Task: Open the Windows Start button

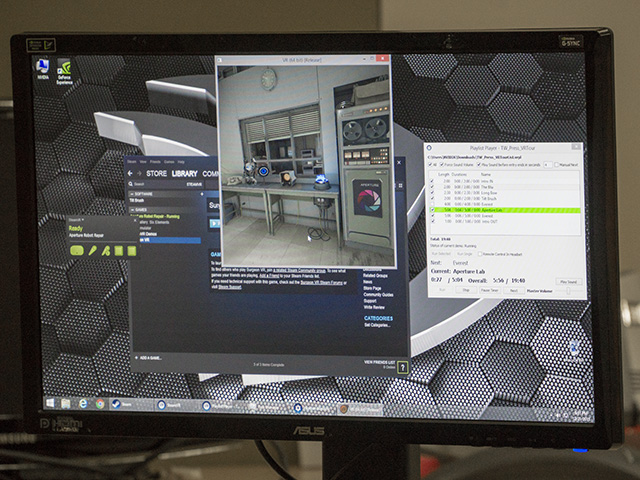Action: [50, 404]
